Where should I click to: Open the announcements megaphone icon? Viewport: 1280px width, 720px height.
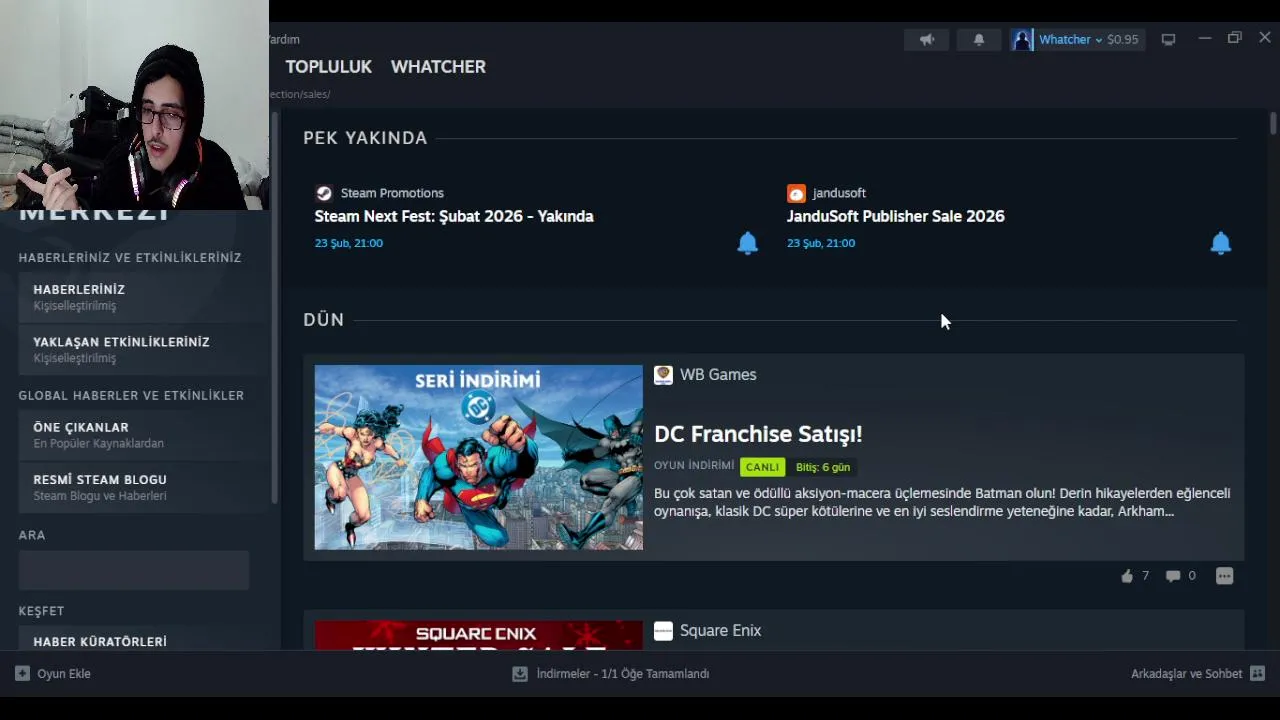927,39
